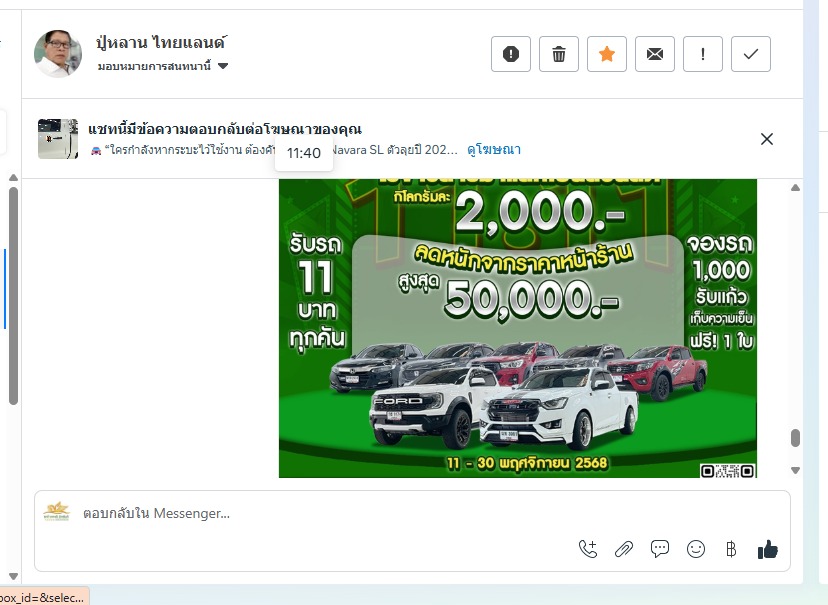828x605 pixels.
Task: Click chat scrollbar down arrow on right
Action: pyautogui.click(x=795, y=470)
